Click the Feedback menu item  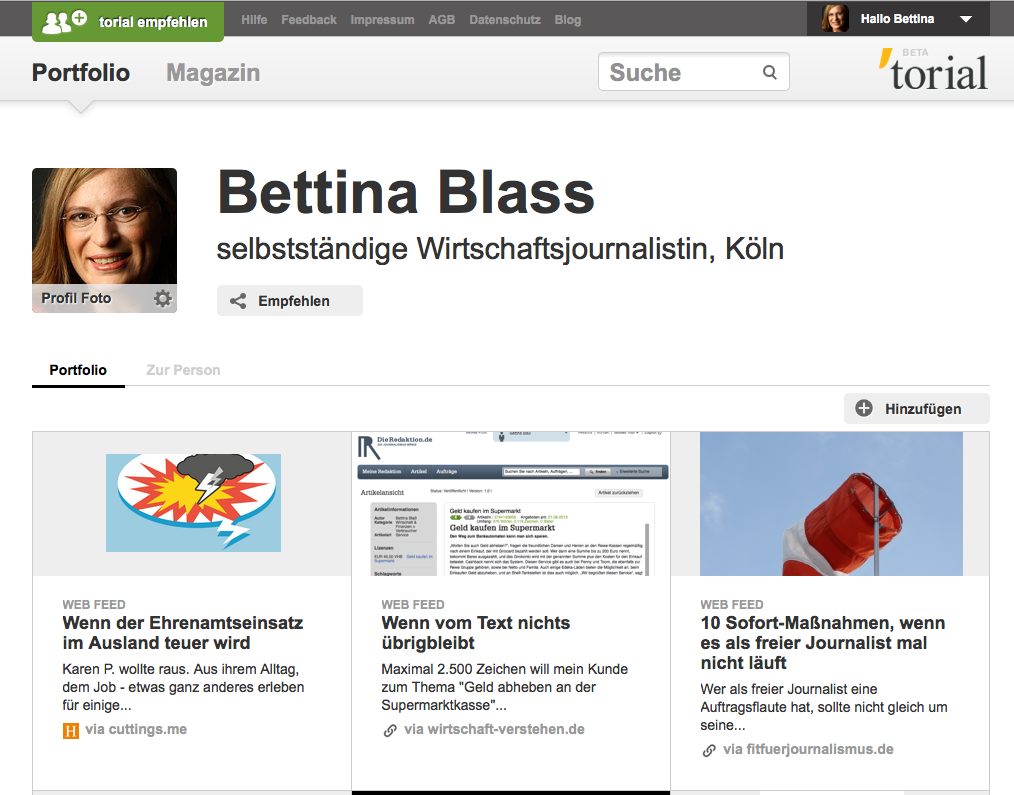click(308, 18)
